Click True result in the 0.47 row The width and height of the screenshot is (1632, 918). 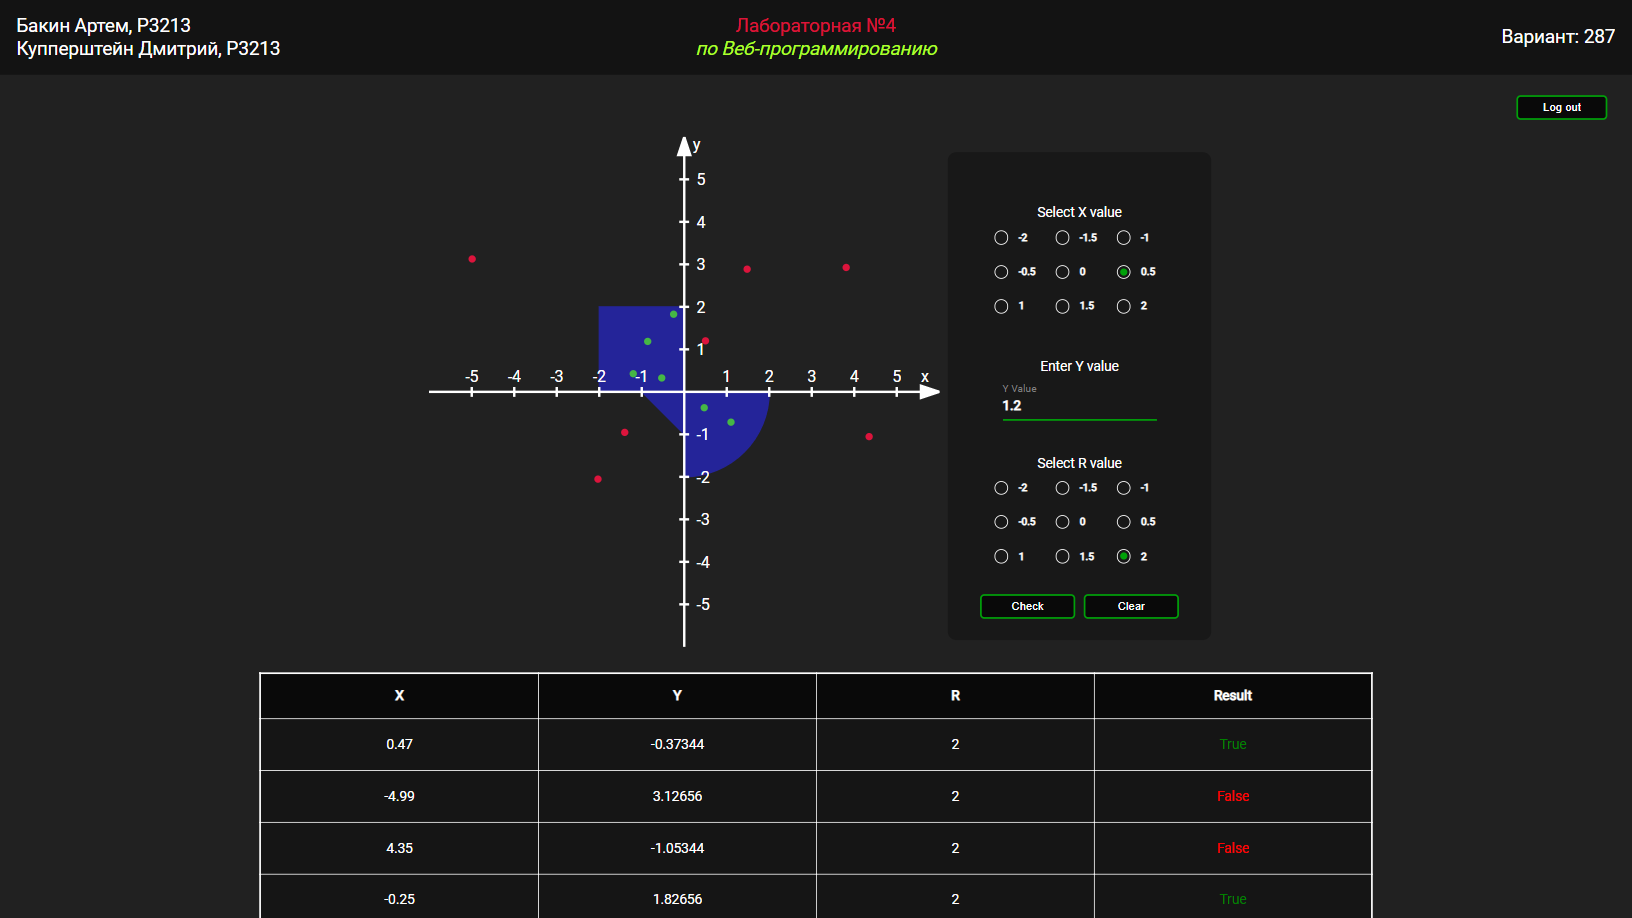coord(1233,744)
